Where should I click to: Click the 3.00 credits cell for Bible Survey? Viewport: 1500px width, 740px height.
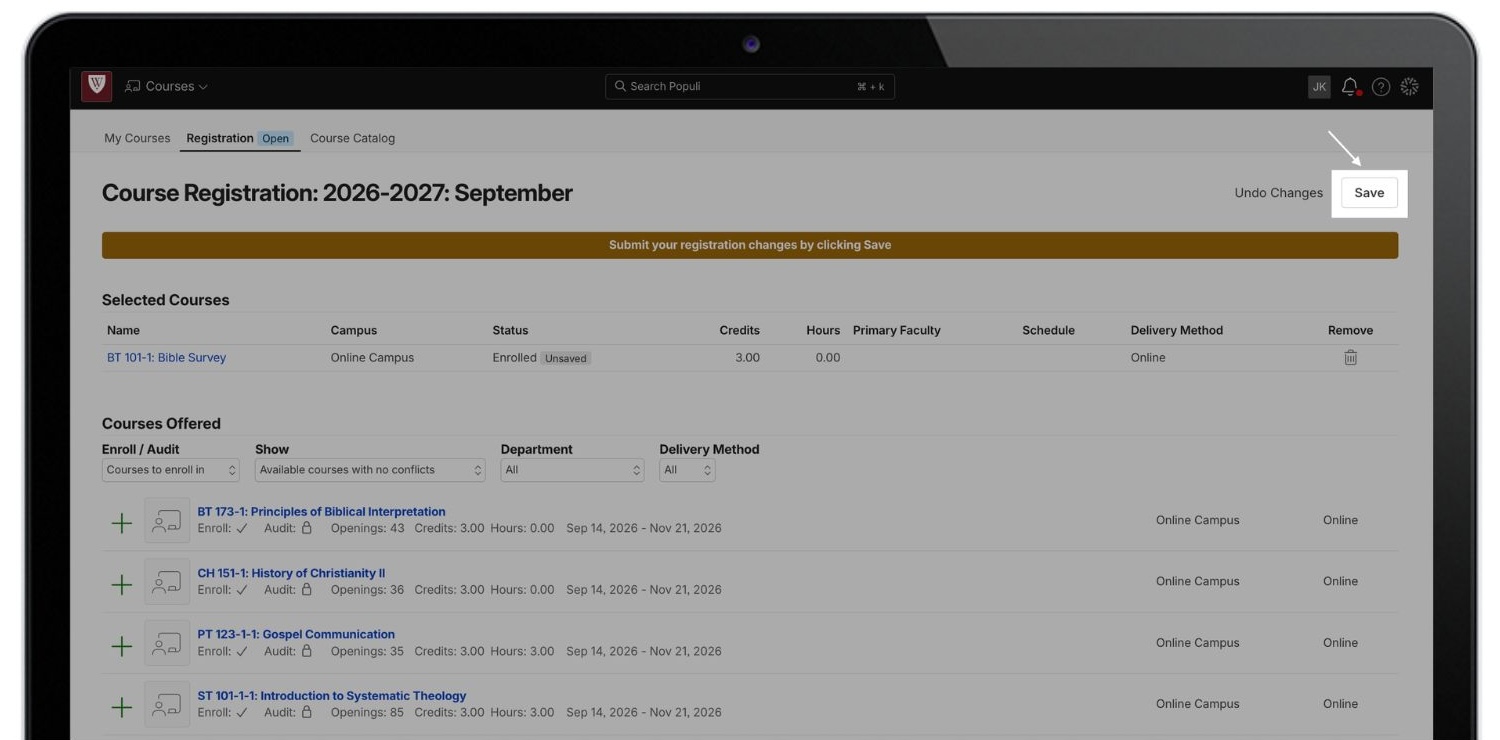[x=747, y=358]
